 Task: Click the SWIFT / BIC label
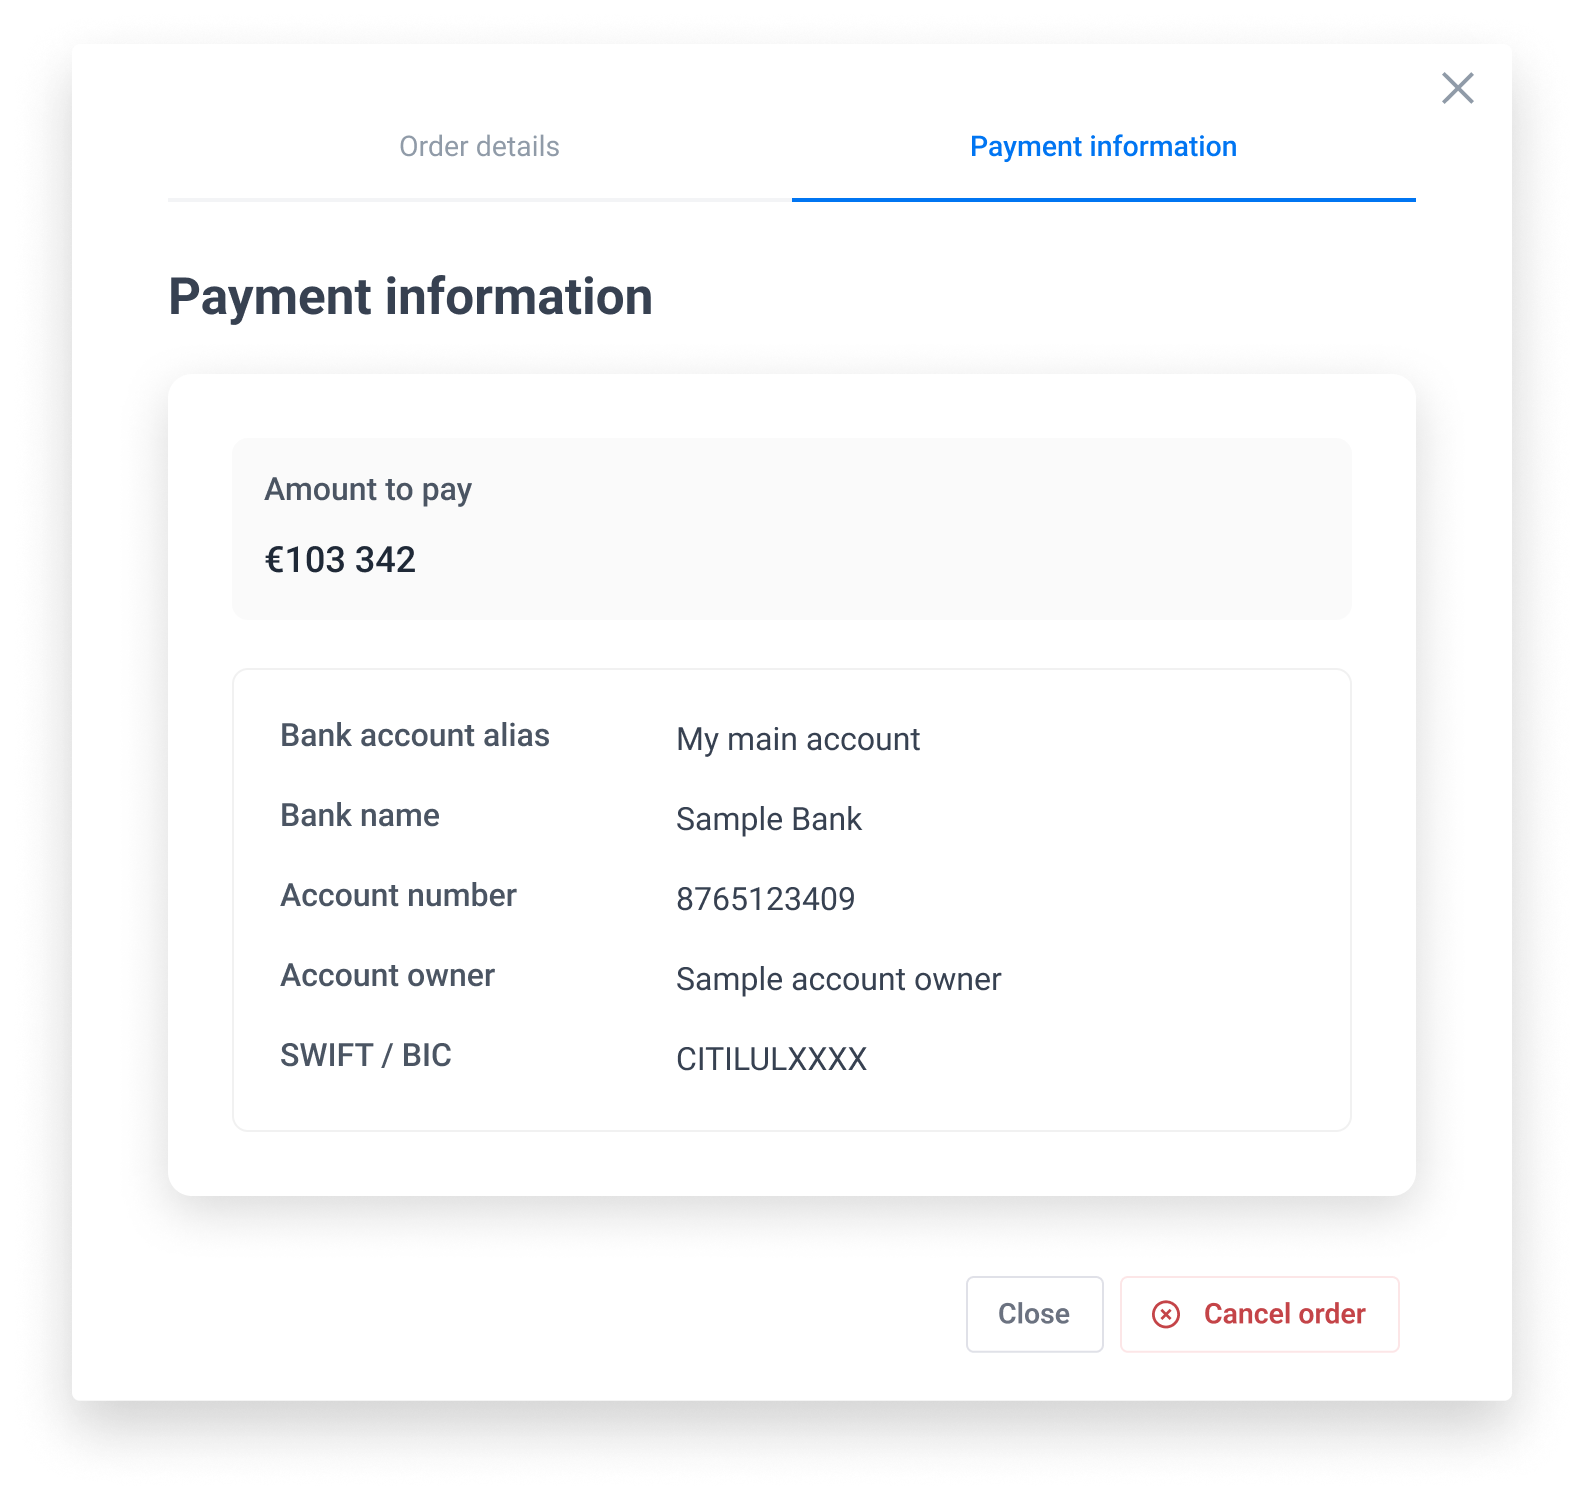(x=366, y=1055)
